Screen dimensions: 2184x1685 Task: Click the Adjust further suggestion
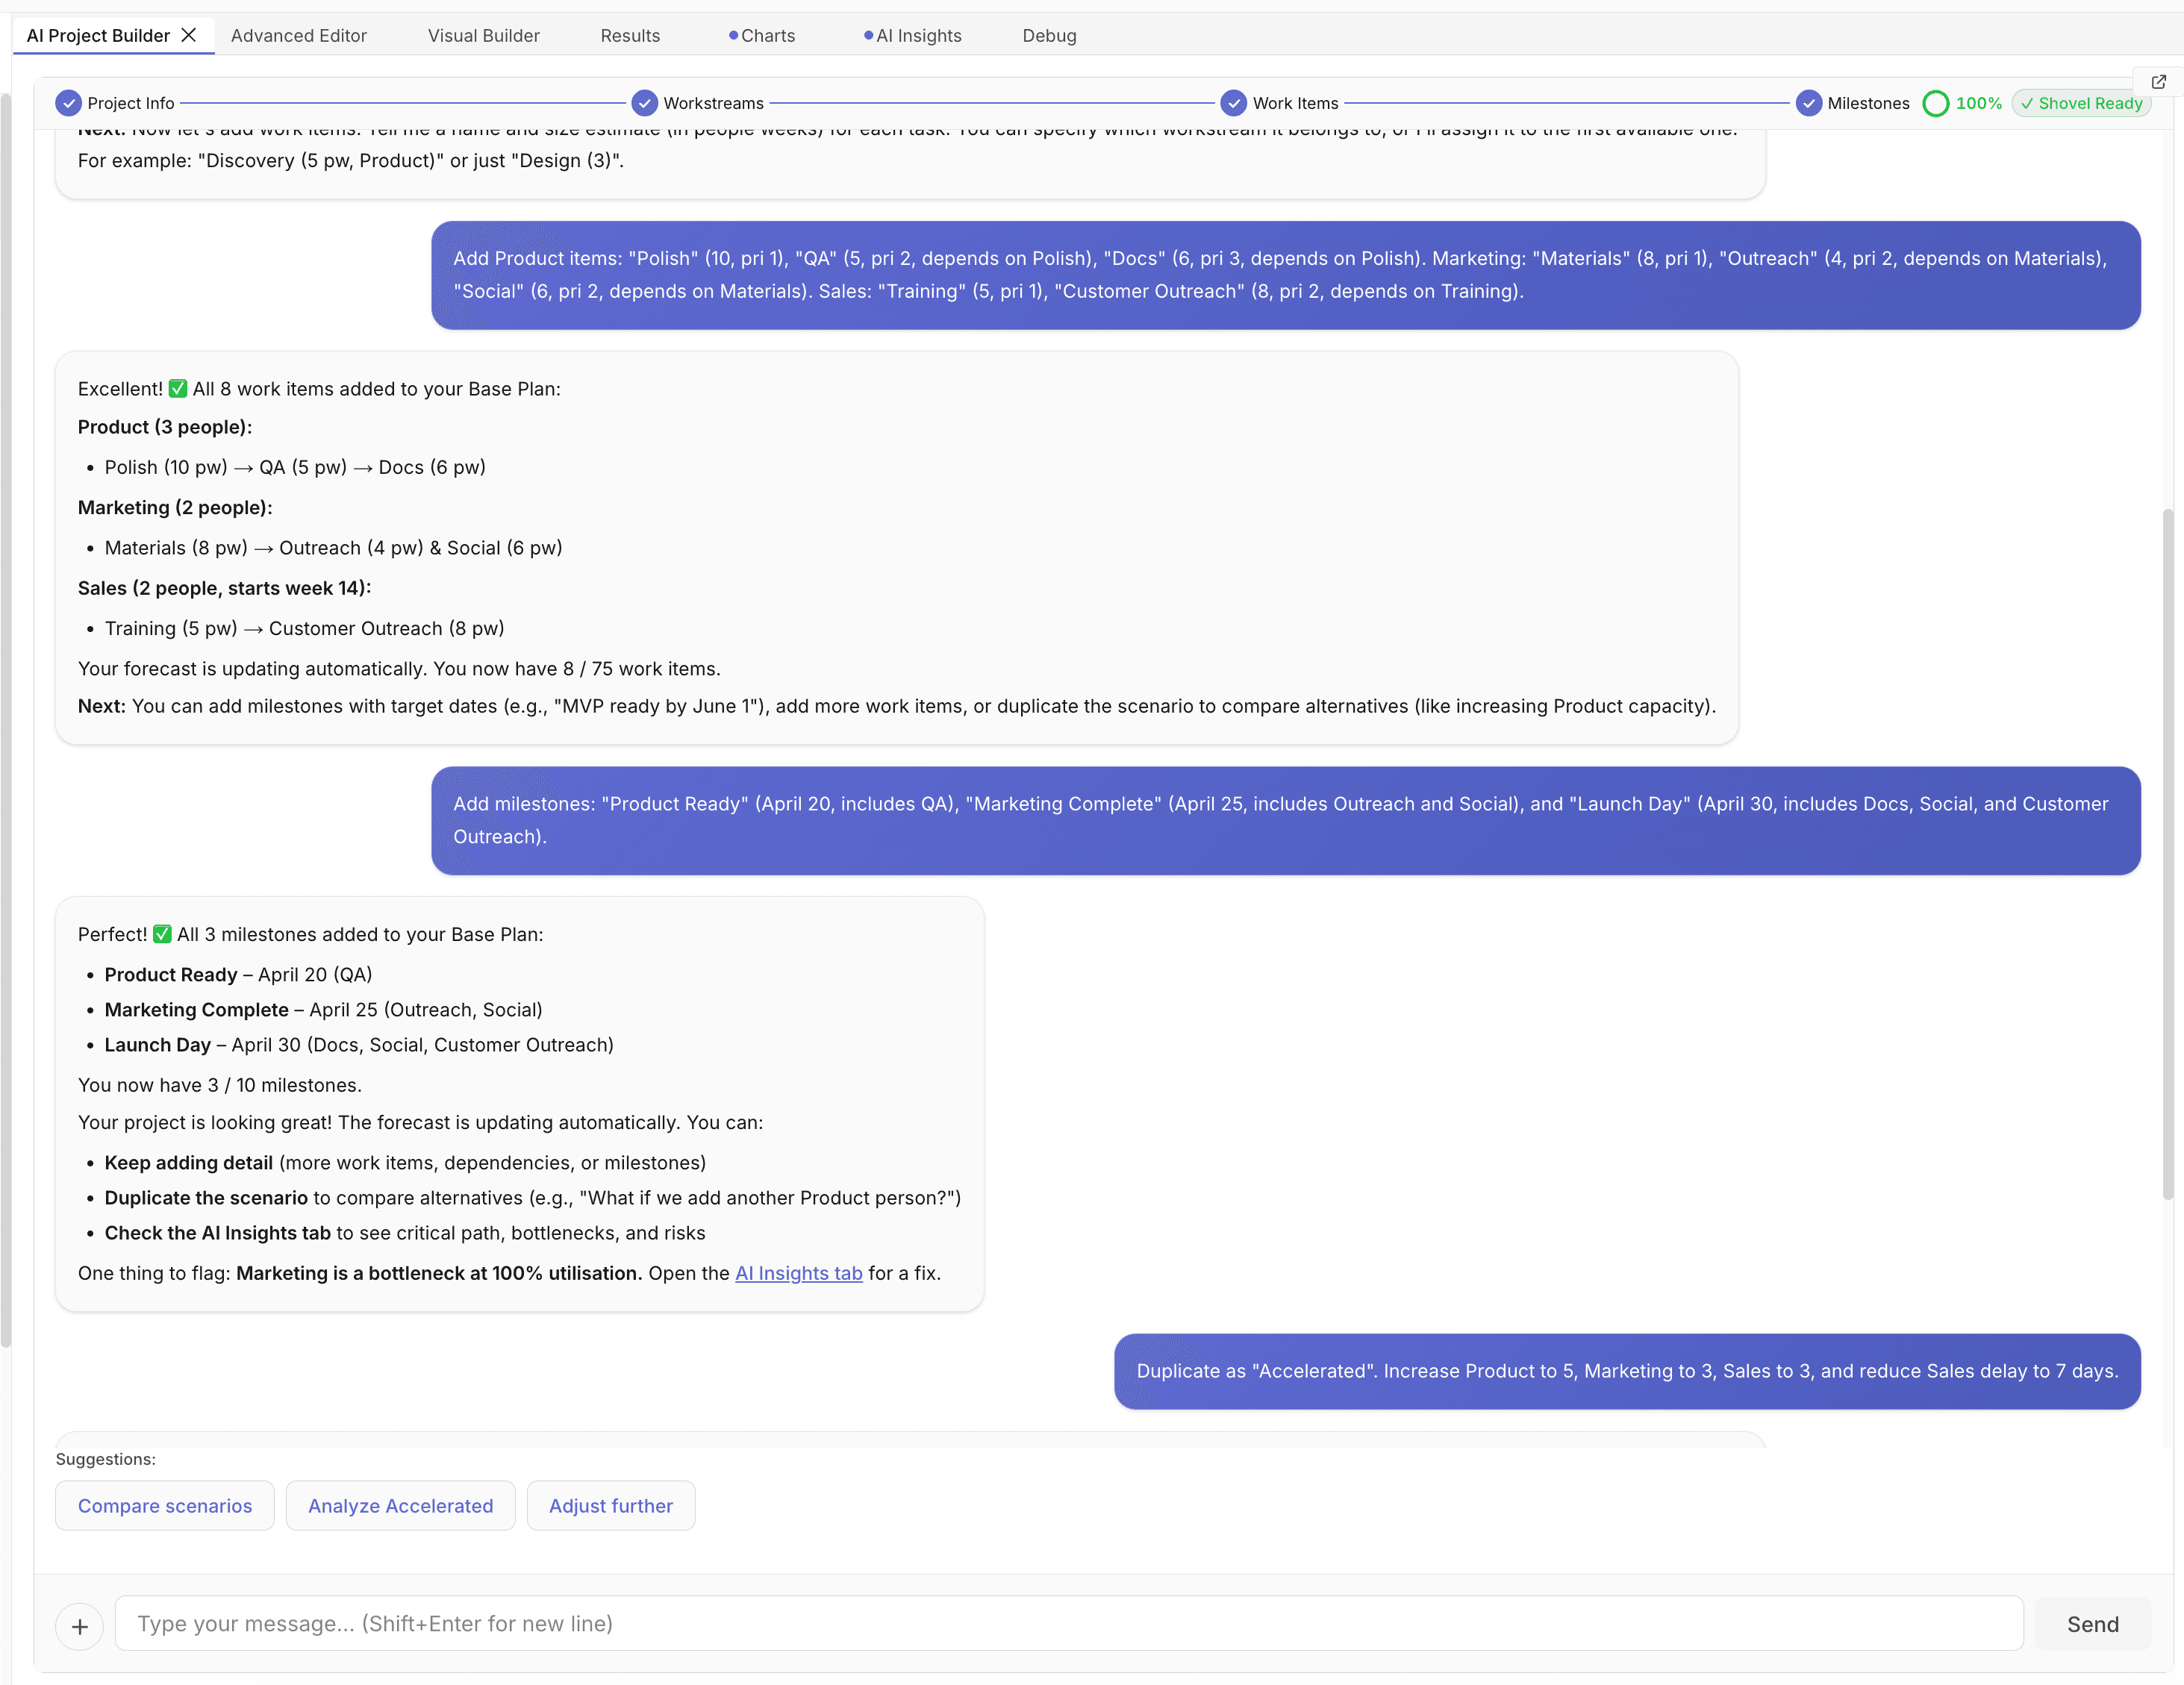(611, 1505)
